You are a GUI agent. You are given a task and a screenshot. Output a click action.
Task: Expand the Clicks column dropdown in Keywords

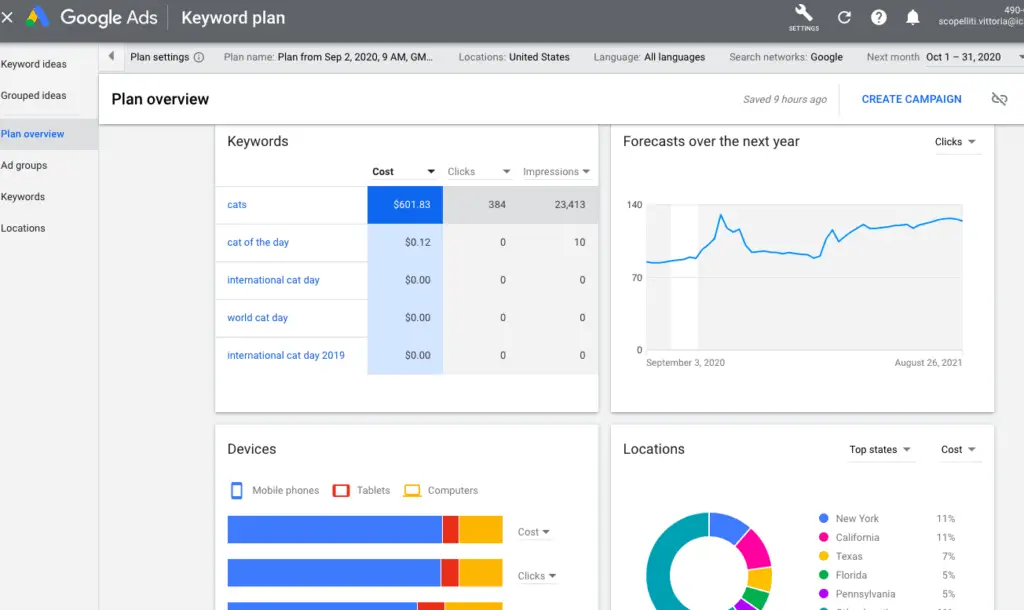click(x=479, y=172)
